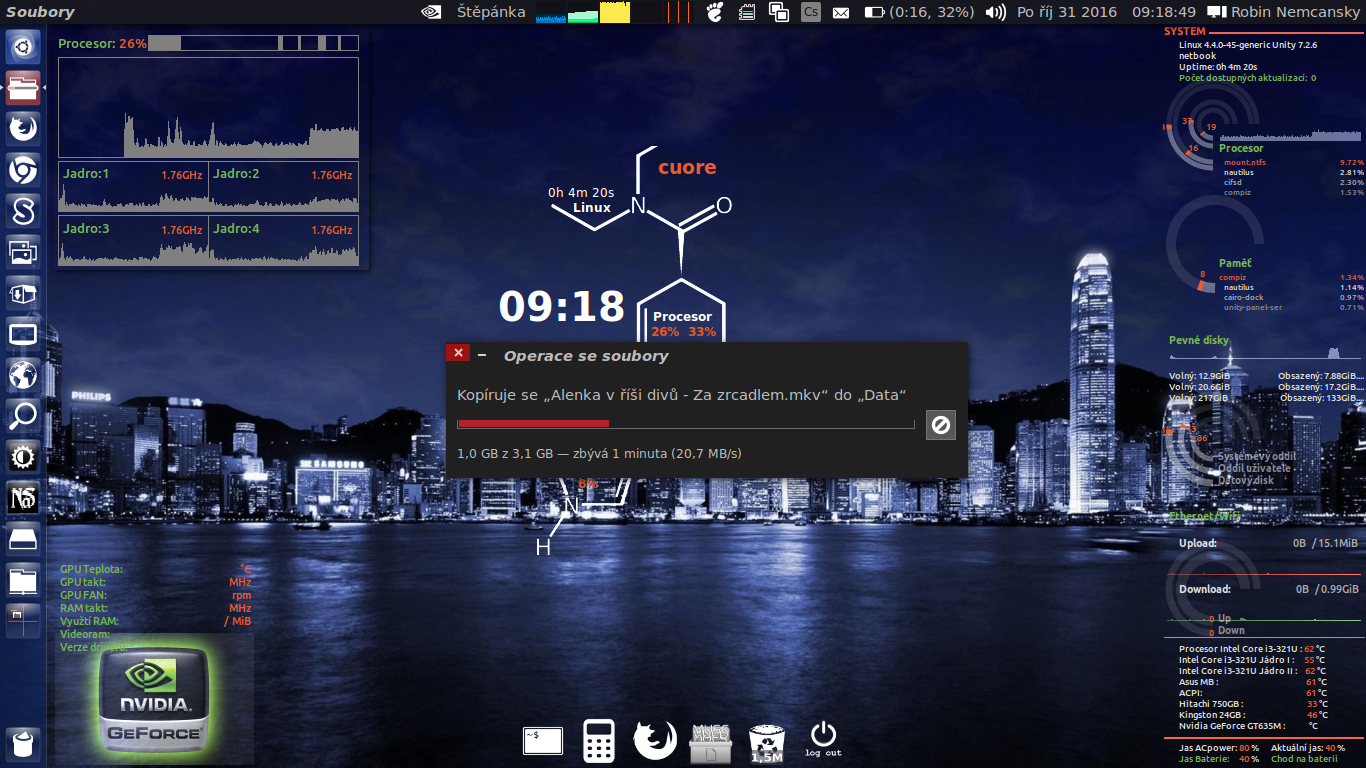Click the log out power button

823,736
